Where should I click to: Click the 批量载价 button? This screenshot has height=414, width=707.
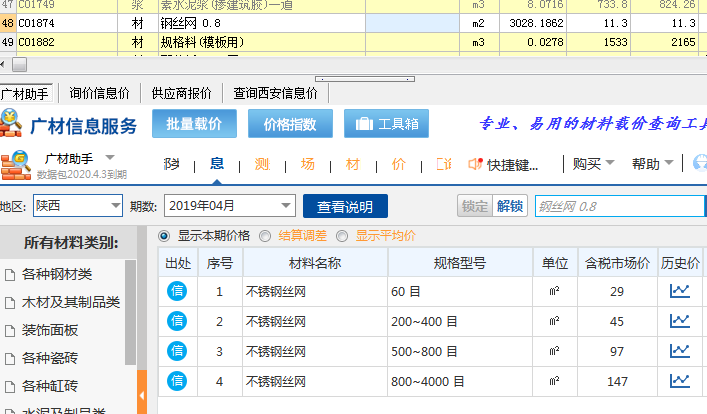[194, 124]
